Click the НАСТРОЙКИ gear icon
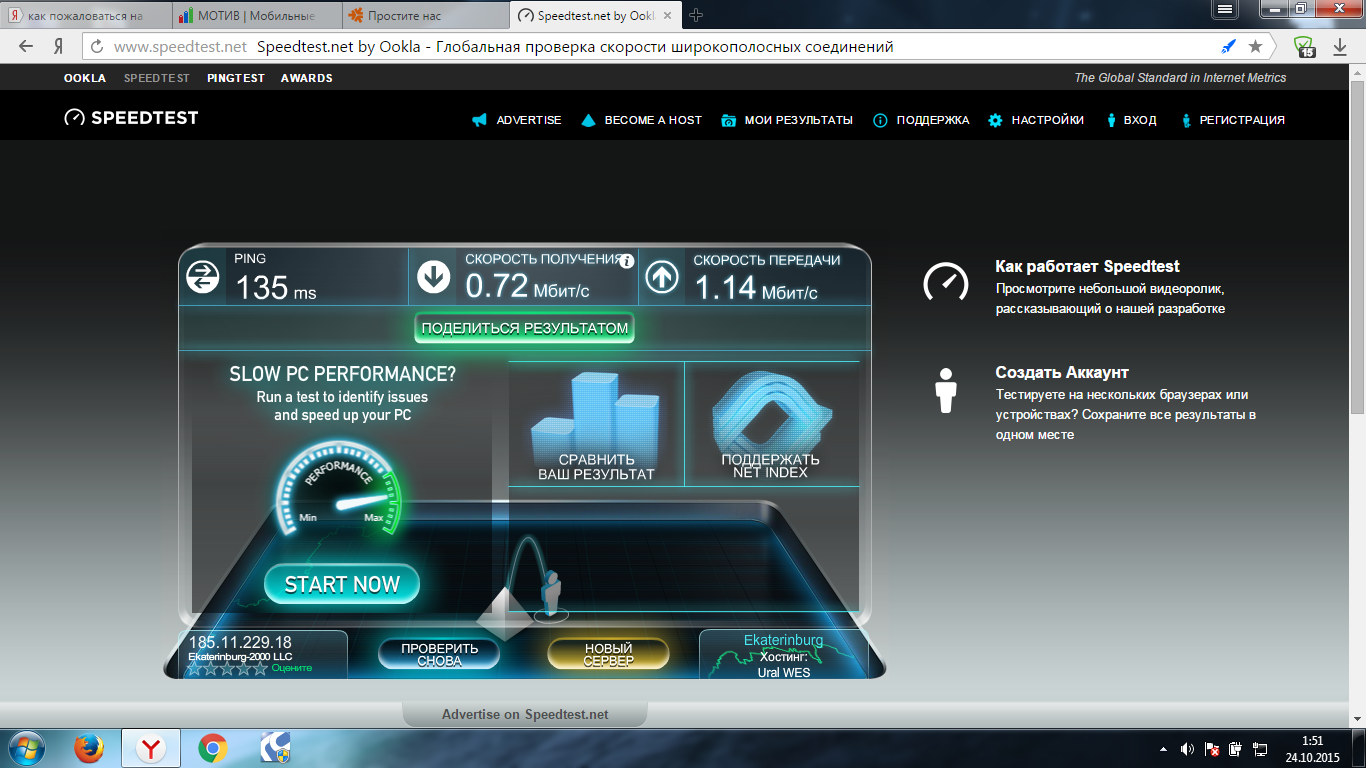 click(x=995, y=120)
